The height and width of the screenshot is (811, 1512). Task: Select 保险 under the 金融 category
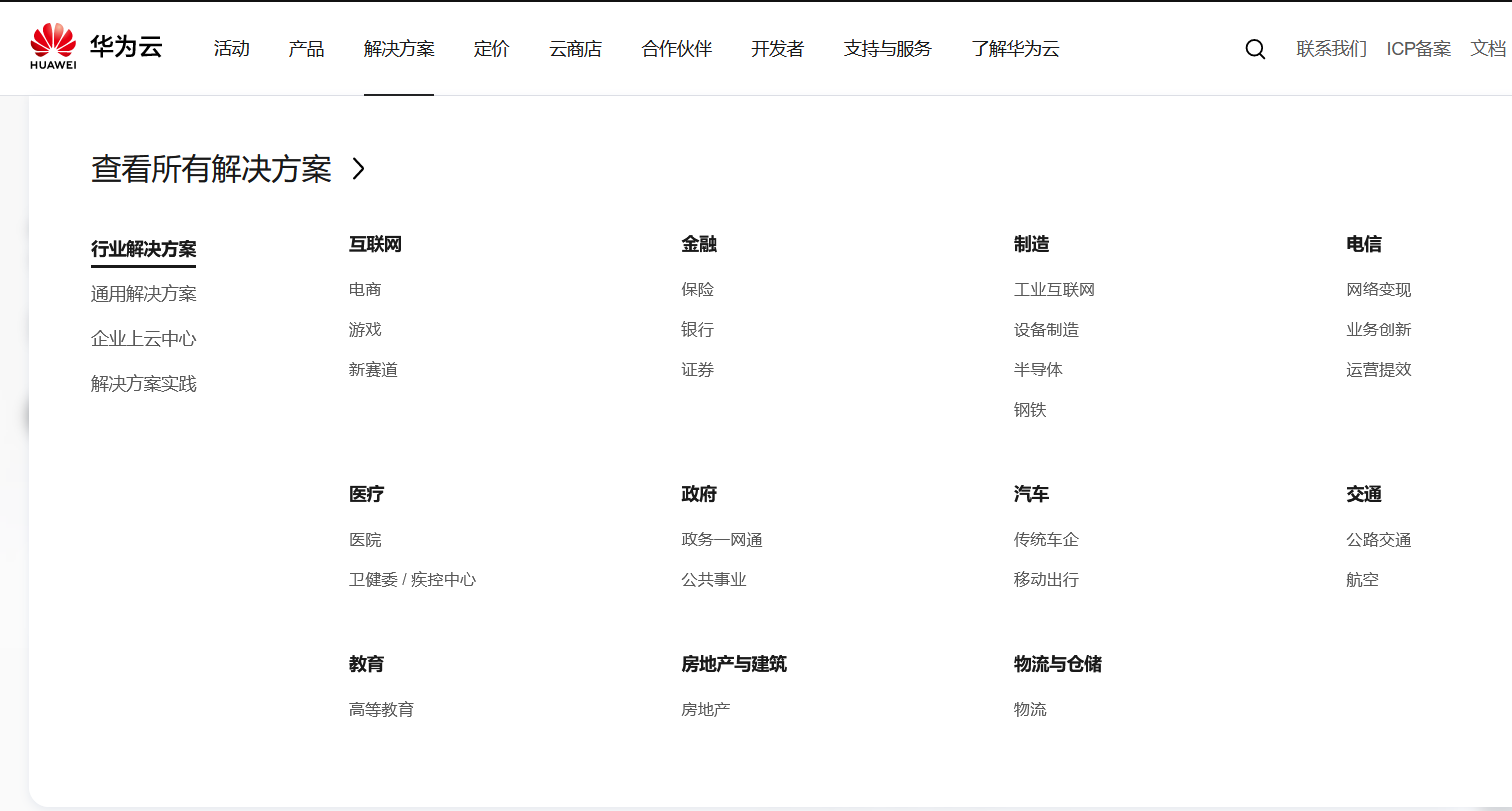pyautogui.click(x=697, y=289)
